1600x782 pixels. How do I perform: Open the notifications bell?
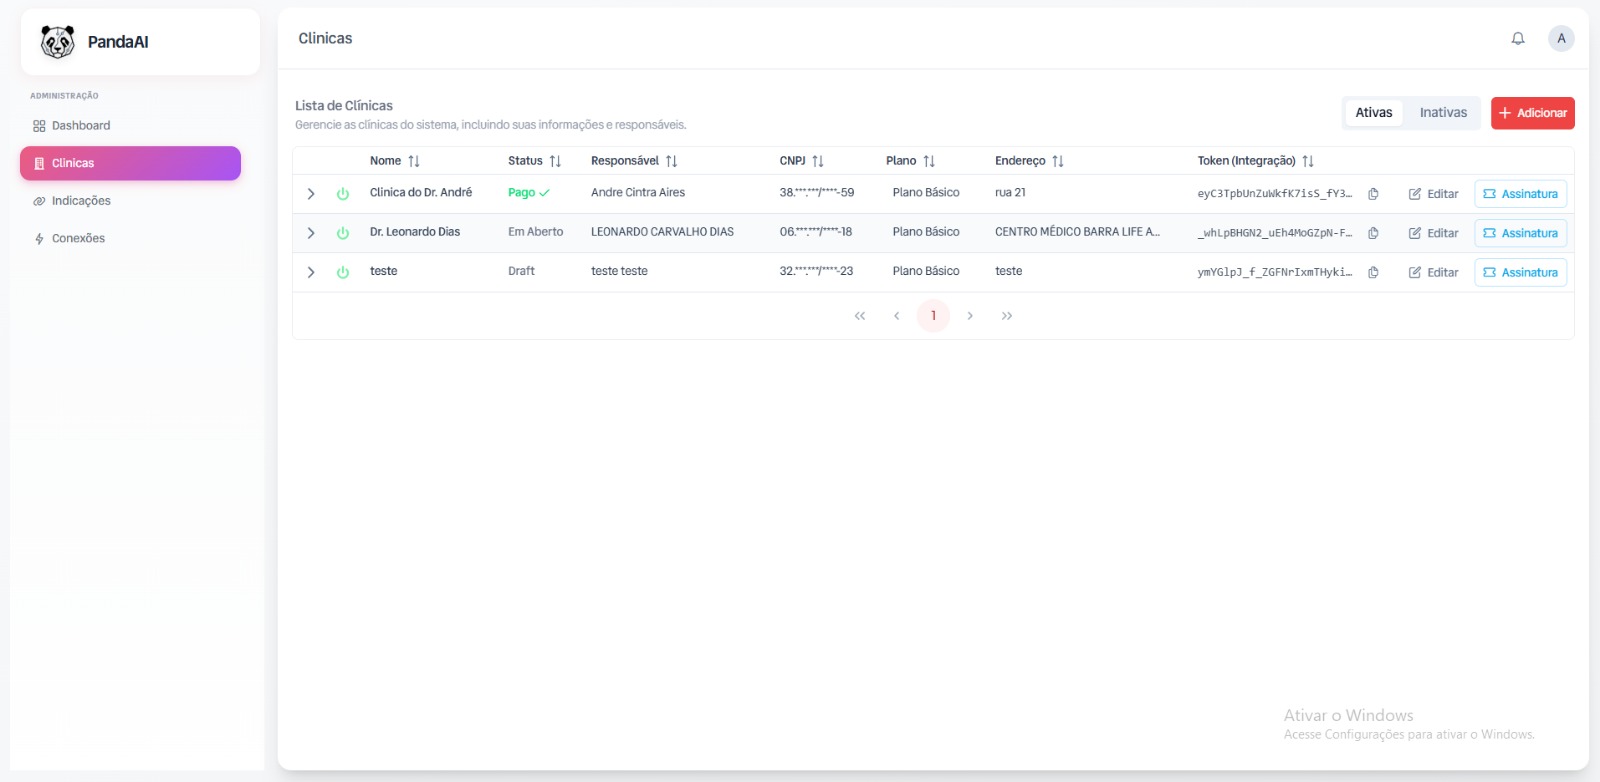[1518, 39]
